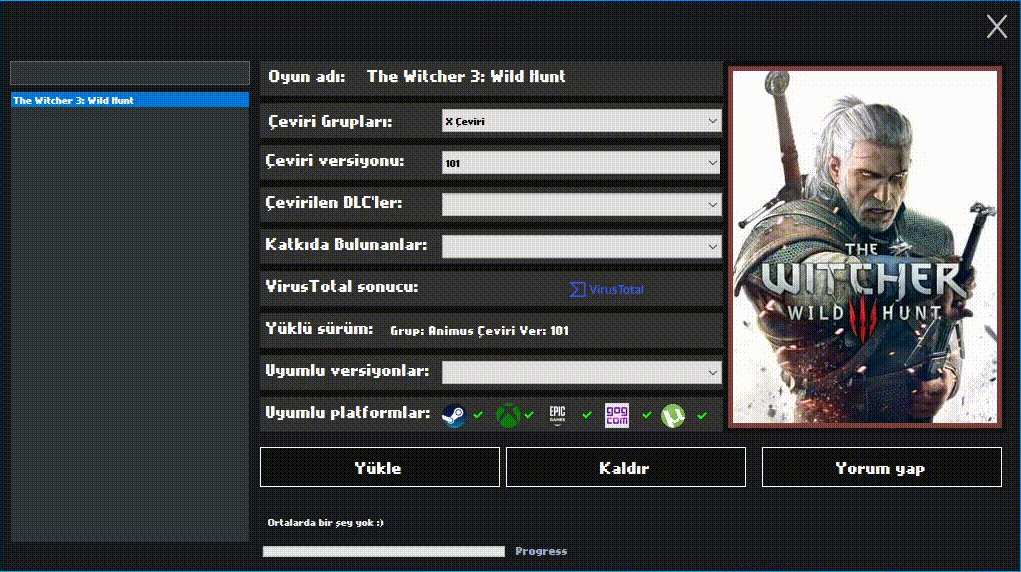The width and height of the screenshot is (1021, 572).
Task: Expand the Çevirilen DLC'ler dropdown
Action: [581, 205]
